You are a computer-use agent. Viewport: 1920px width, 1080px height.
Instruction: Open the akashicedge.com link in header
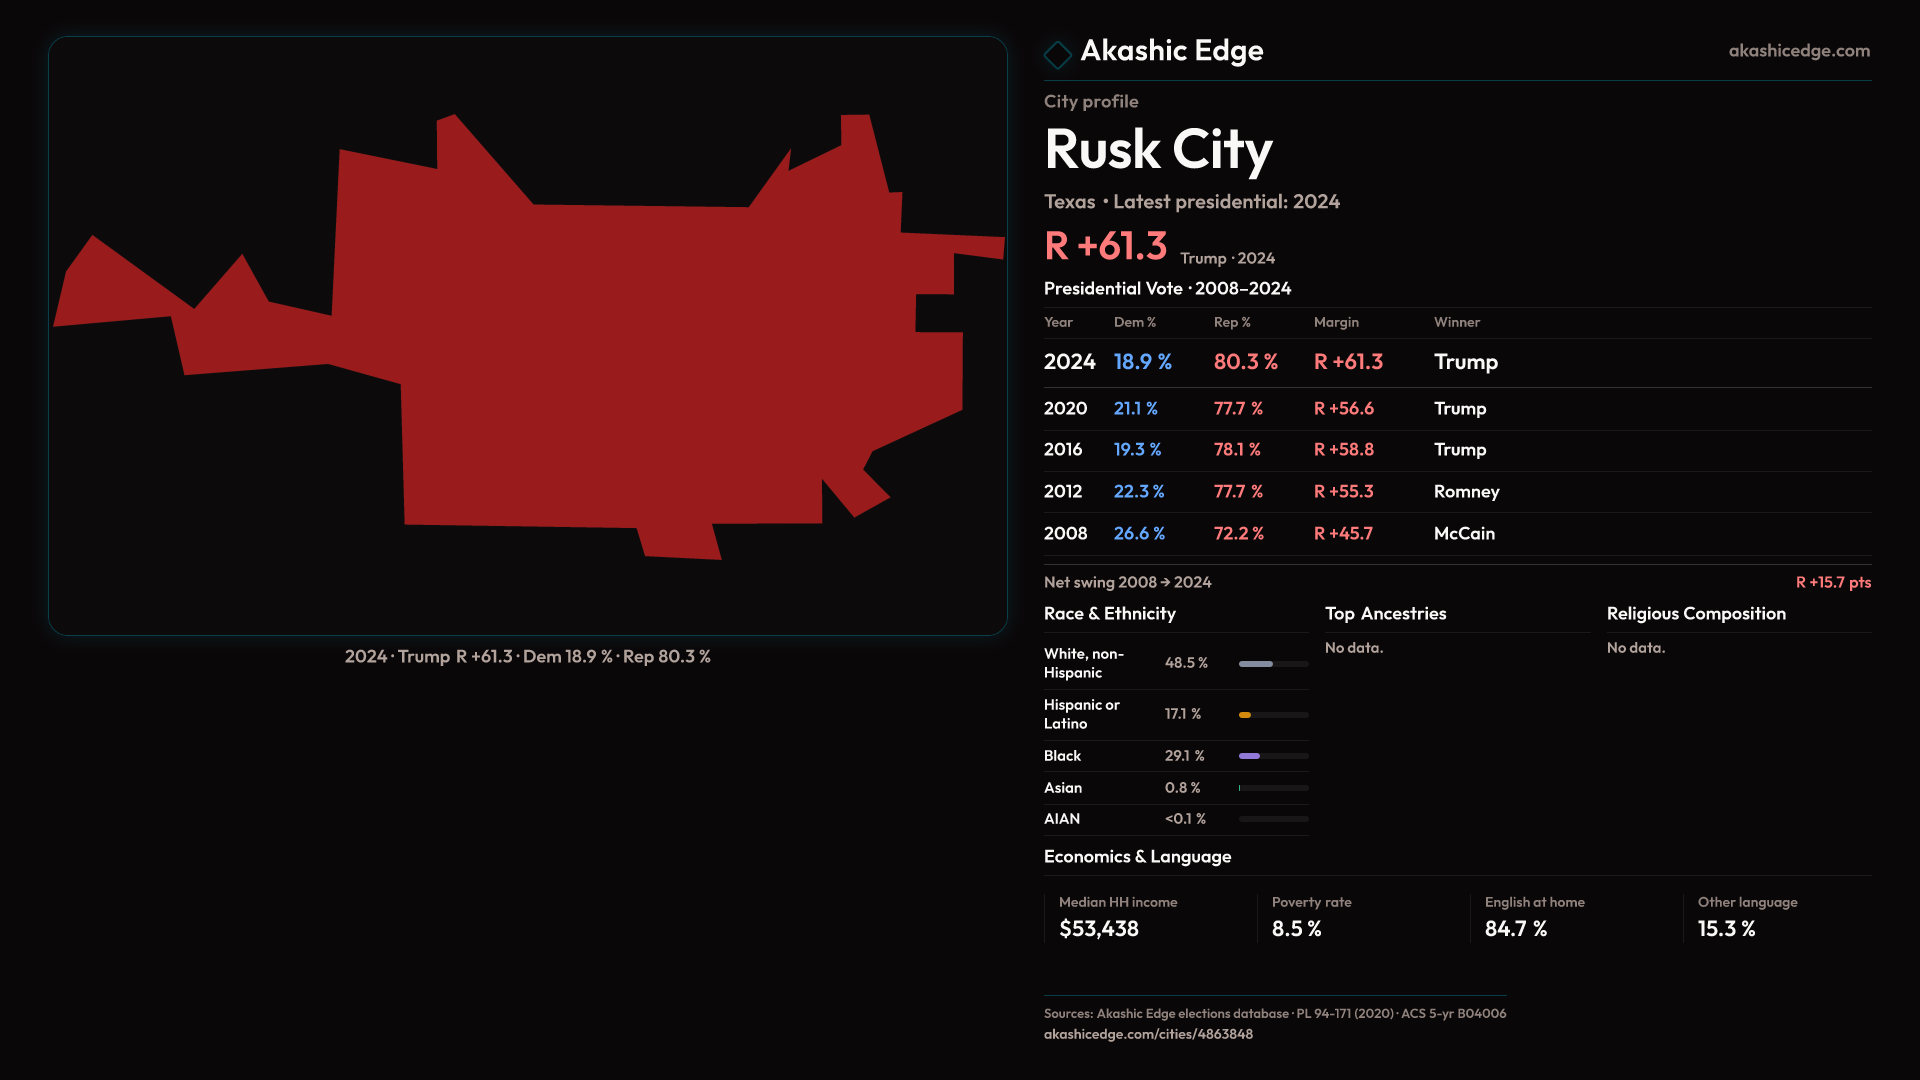click(1798, 51)
